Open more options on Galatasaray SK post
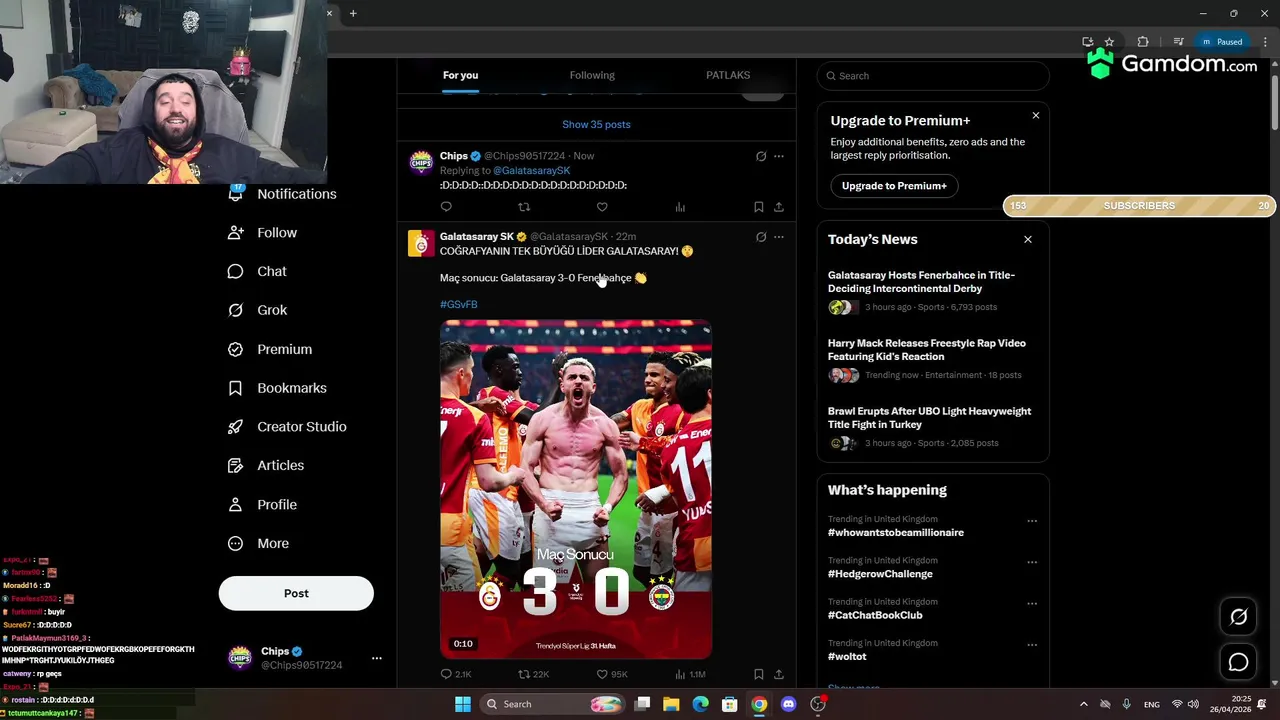Image resolution: width=1280 pixels, height=720 pixels. [779, 237]
